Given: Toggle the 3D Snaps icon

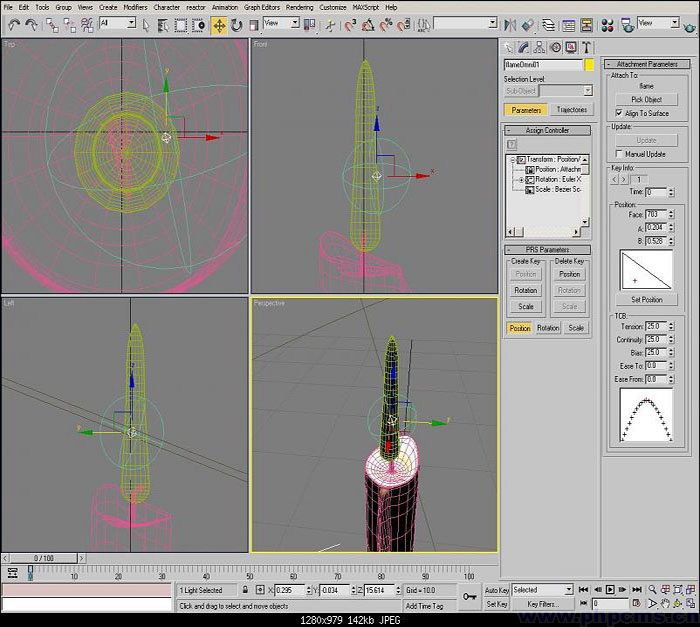Looking at the screenshot, I should coord(350,25).
